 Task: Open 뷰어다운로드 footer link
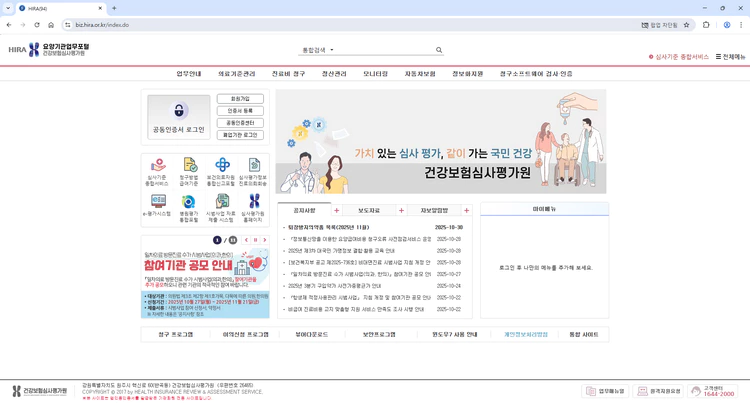311,335
